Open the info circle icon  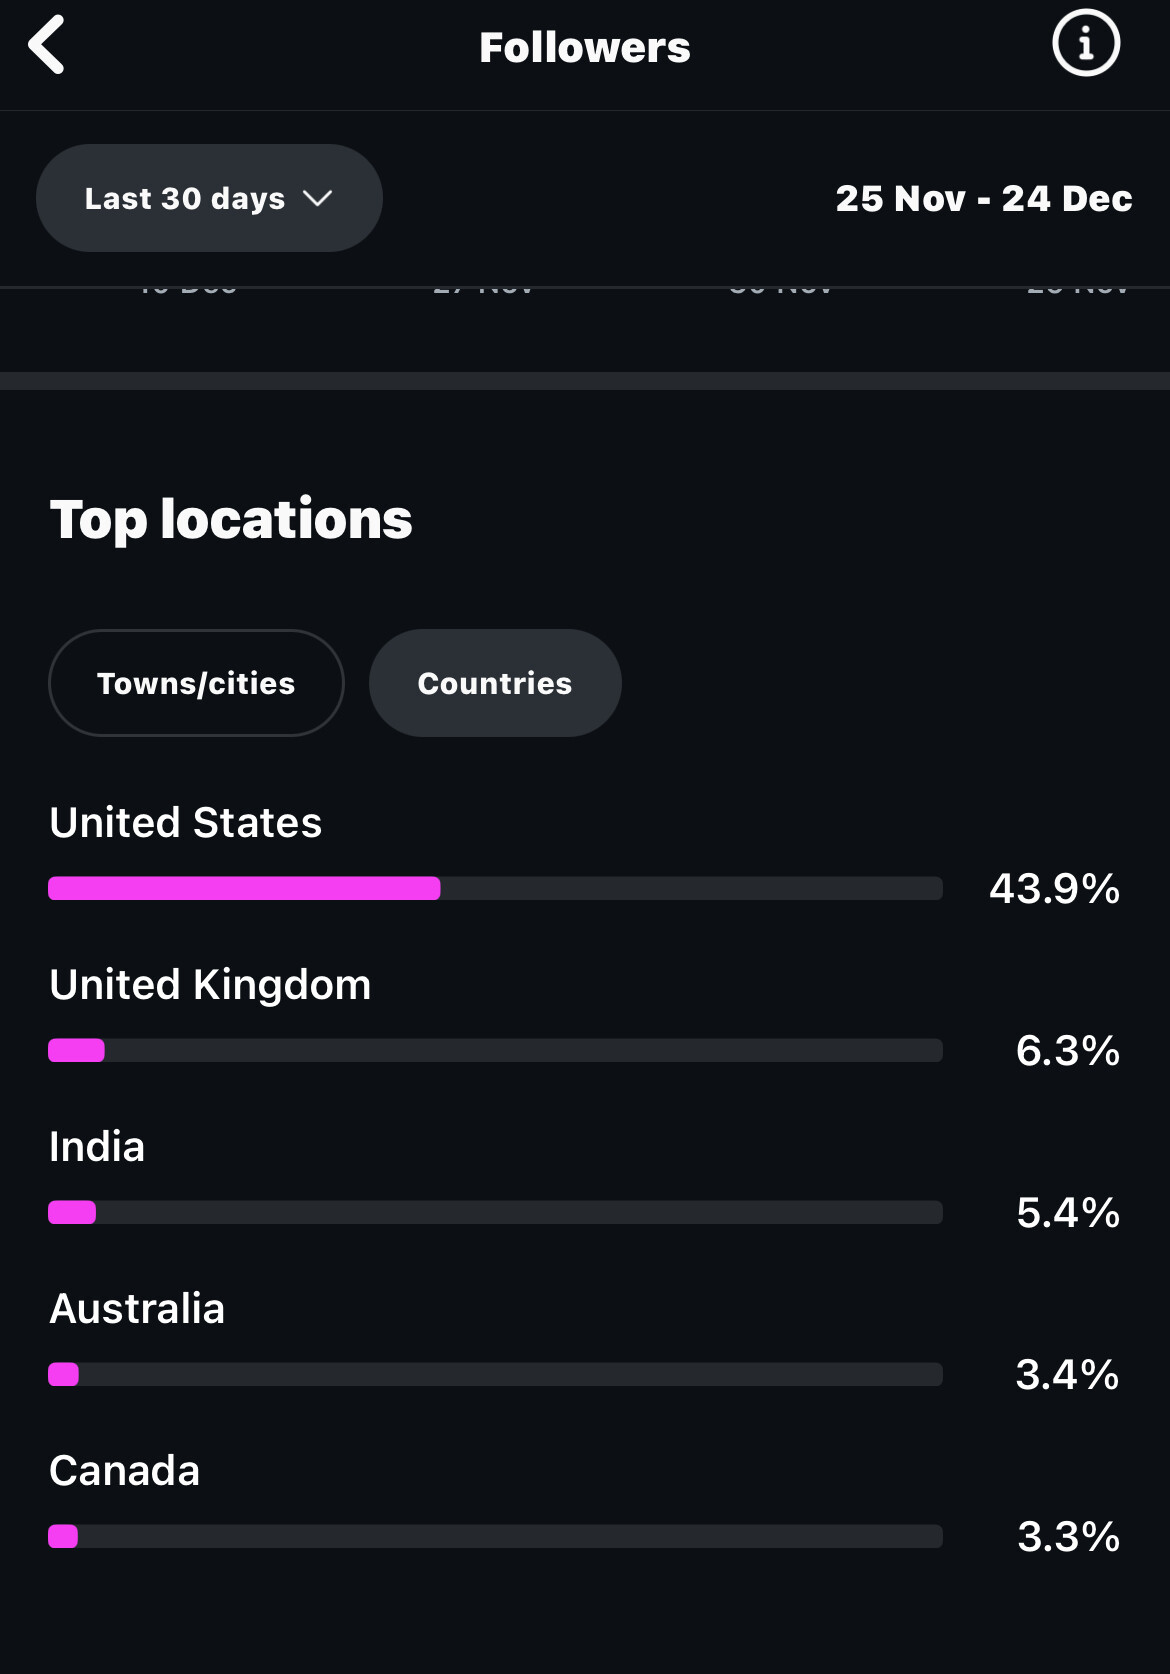[1086, 43]
